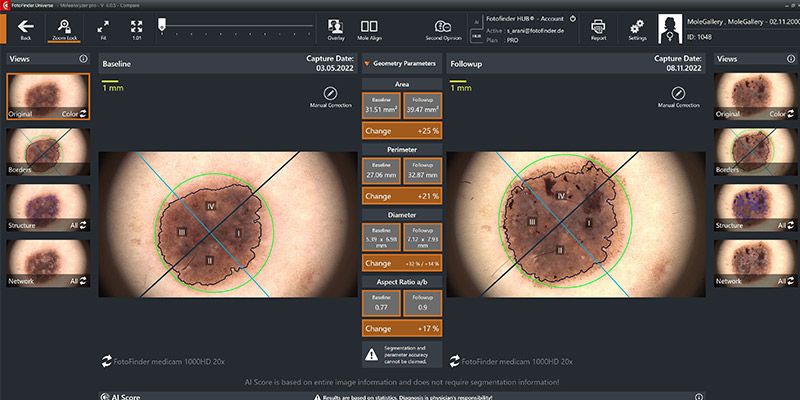Open the Report printer icon

coord(599,27)
